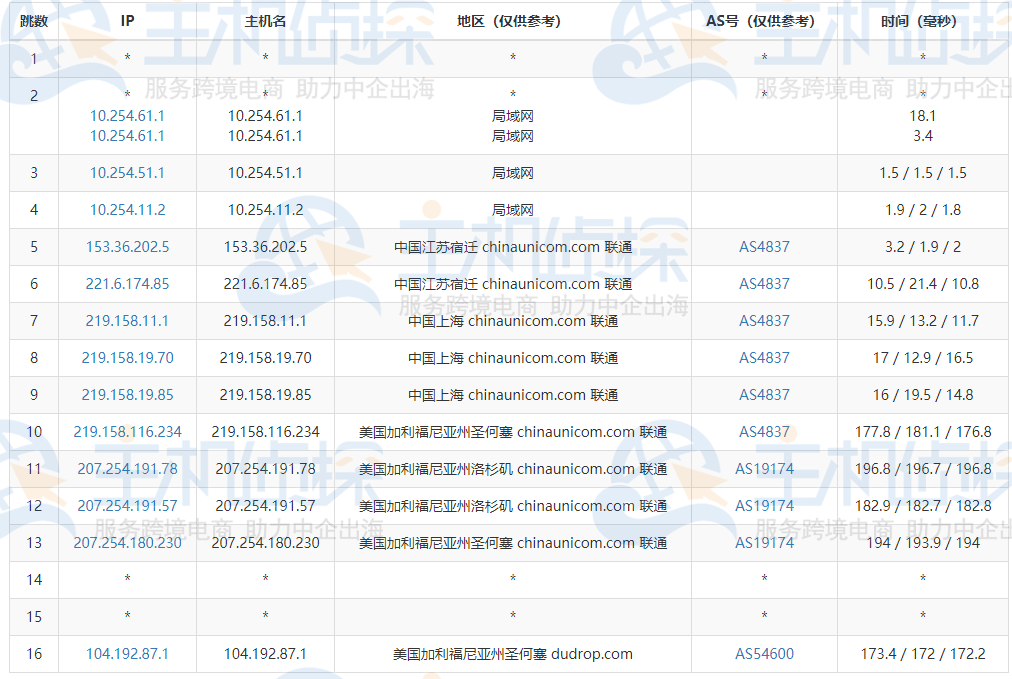Click the IP column header

point(127,17)
